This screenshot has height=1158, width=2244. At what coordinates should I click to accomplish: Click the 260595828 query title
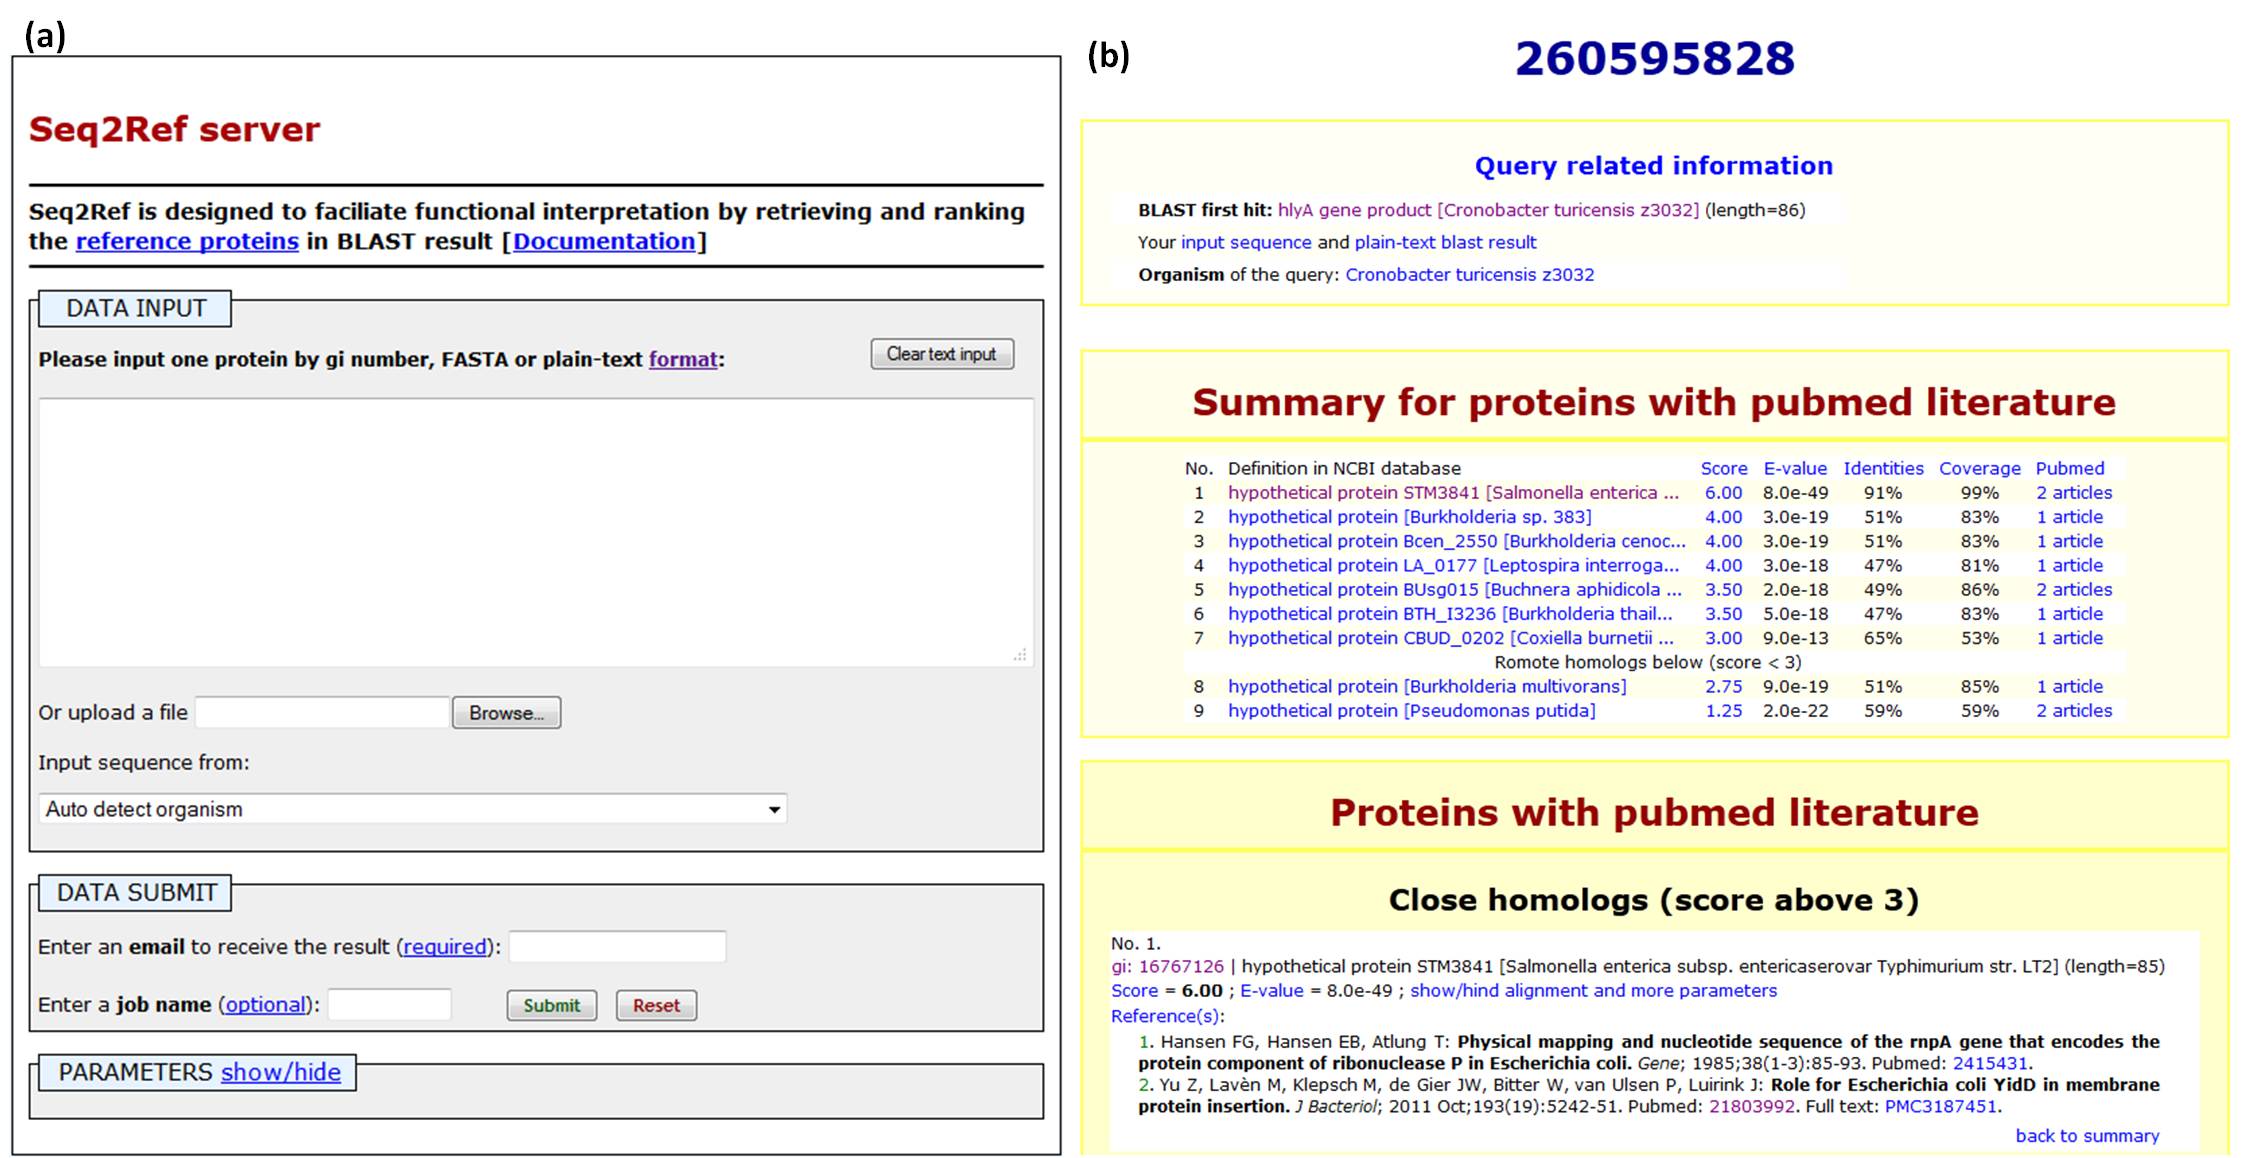coord(1655,59)
